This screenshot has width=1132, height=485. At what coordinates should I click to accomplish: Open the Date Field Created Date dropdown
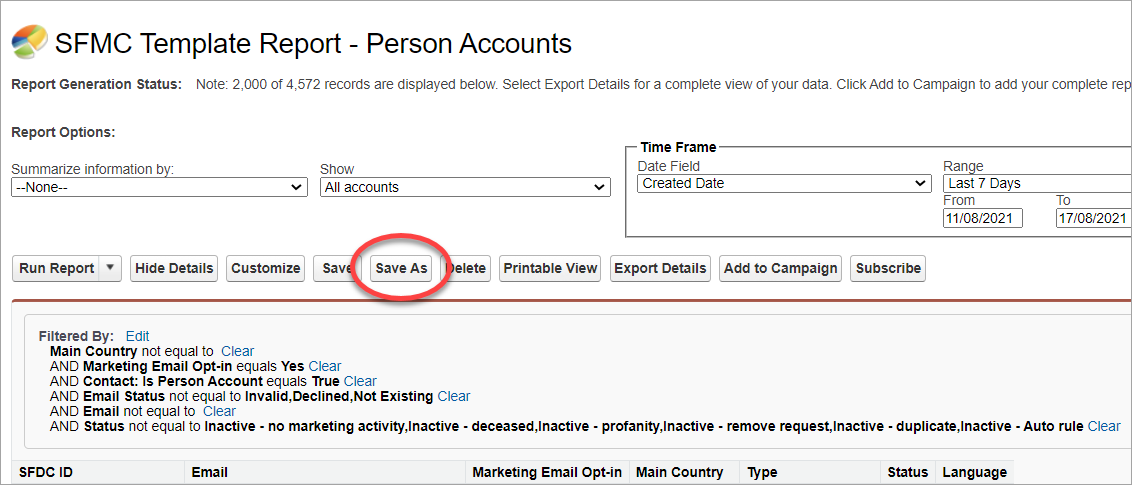click(784, 183)
